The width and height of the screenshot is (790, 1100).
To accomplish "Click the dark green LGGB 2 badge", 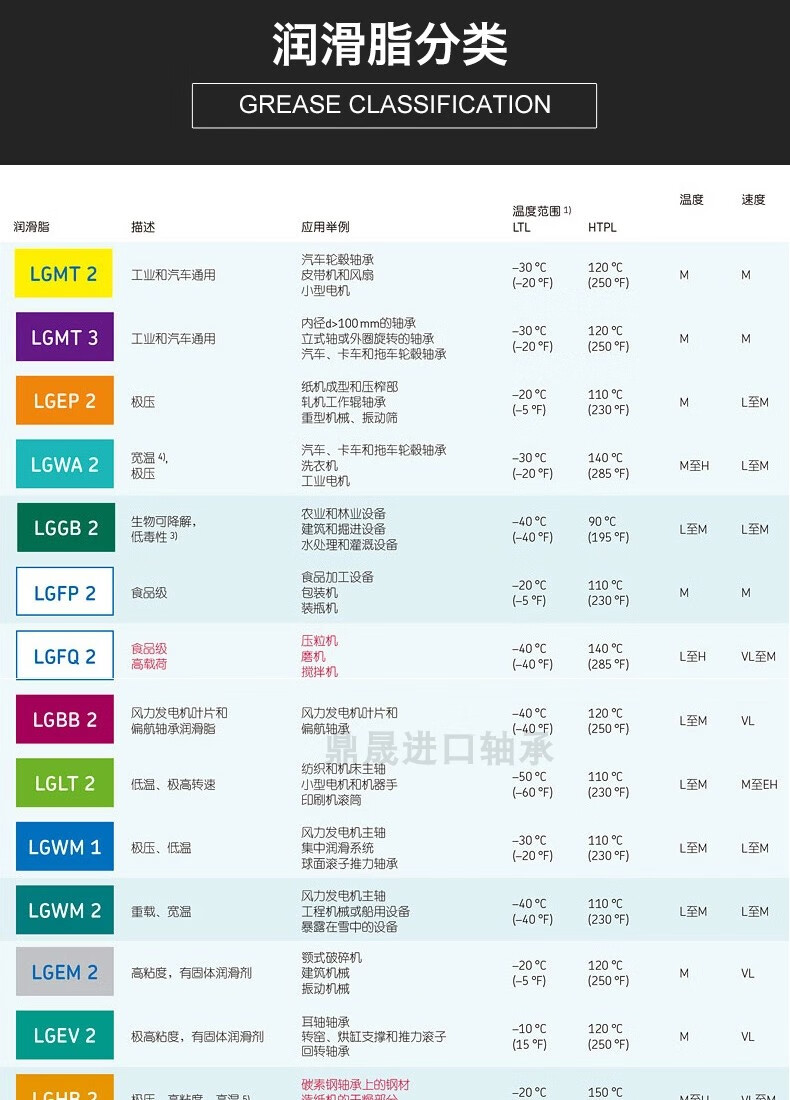I will pos(64,528).
